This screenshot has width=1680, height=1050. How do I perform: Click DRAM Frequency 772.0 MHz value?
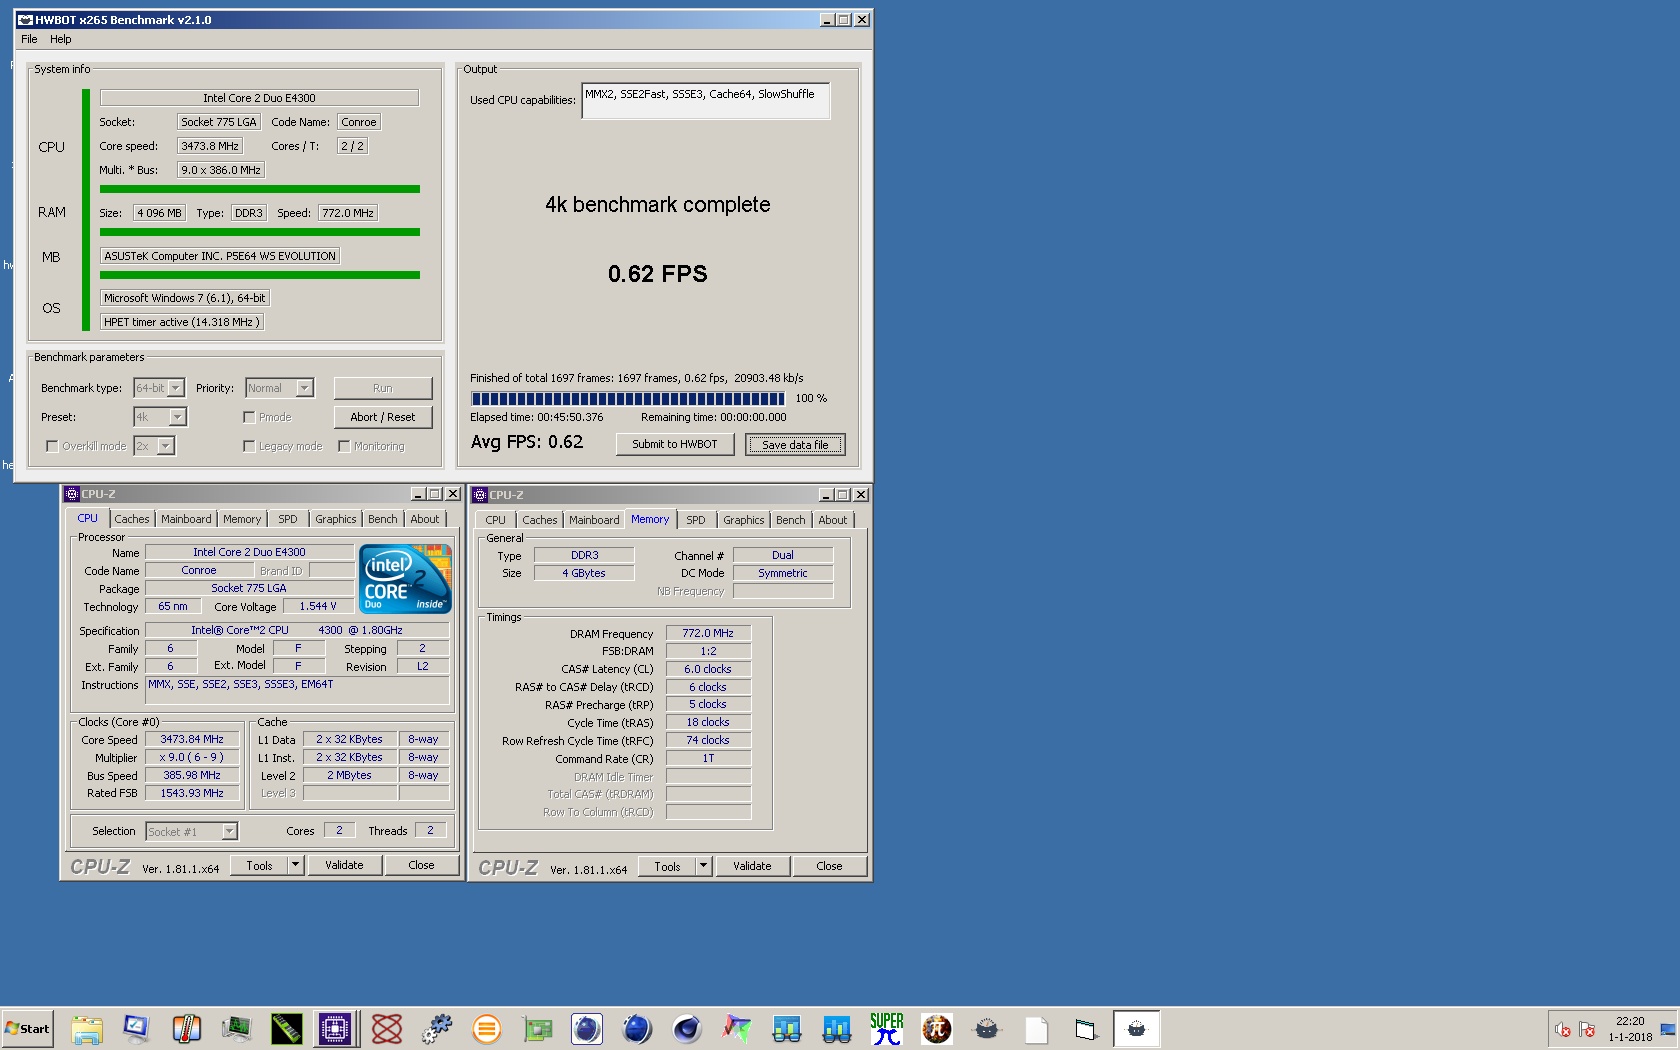coord(708,633)
